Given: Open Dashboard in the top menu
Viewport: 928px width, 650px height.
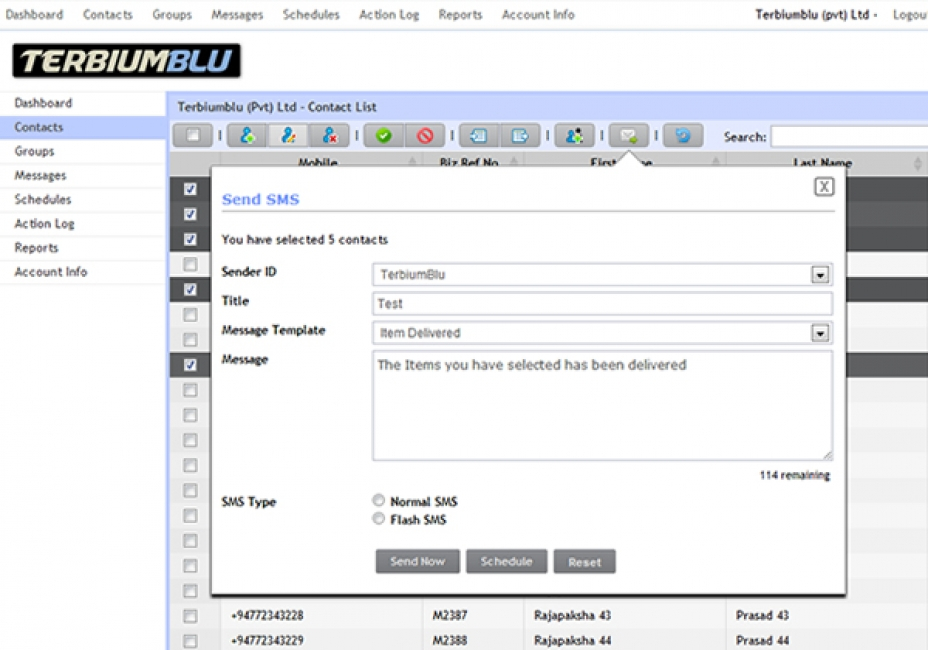Looking at the screenshot, I should click(34, 14).
